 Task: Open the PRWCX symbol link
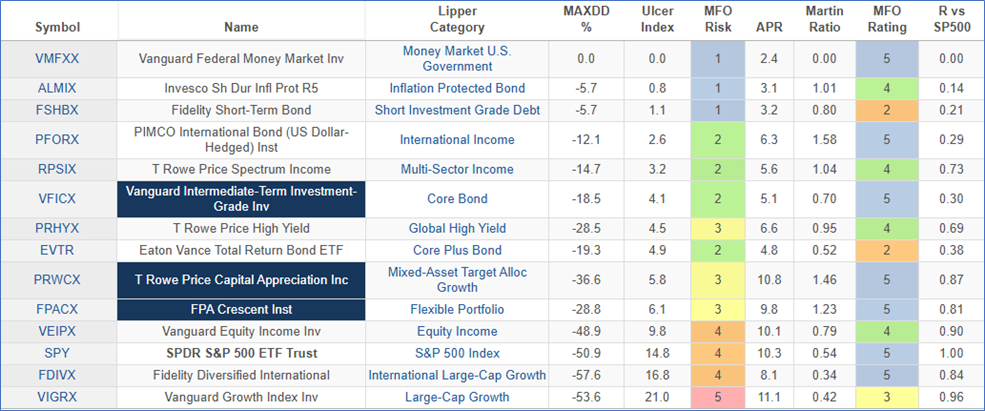pyautogui.click(x=56, y=280)
